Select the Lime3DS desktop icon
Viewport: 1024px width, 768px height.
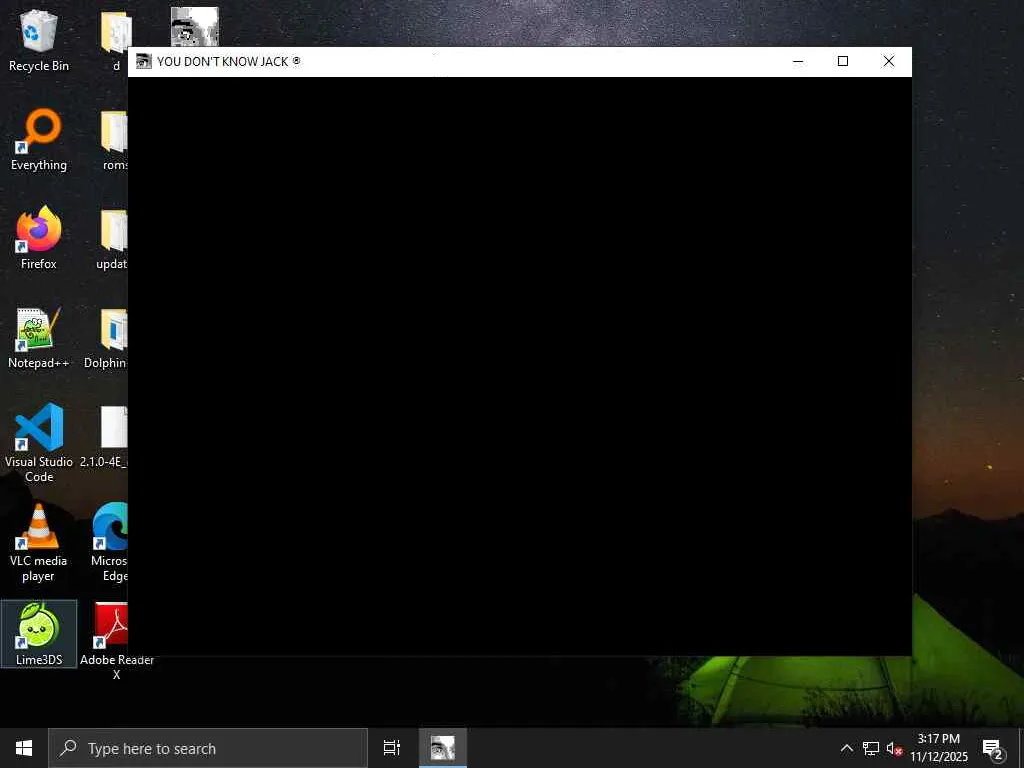point(39,633)
